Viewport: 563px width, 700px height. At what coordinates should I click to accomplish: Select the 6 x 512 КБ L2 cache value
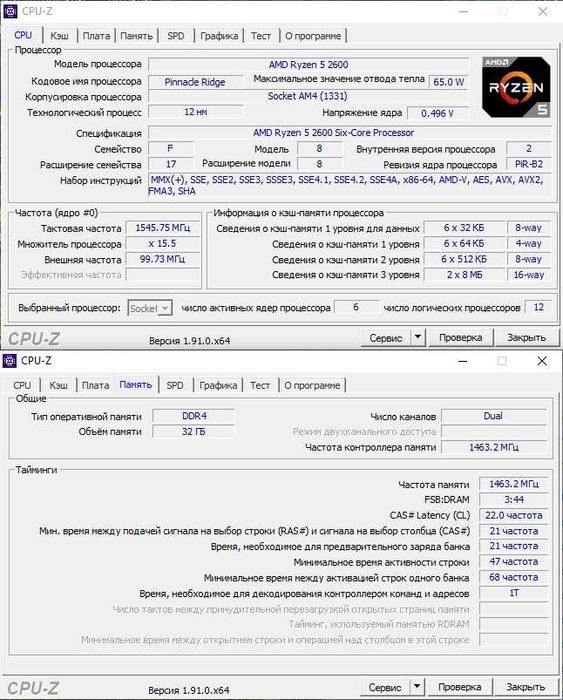pyautogui.click(x=464, y=259)
